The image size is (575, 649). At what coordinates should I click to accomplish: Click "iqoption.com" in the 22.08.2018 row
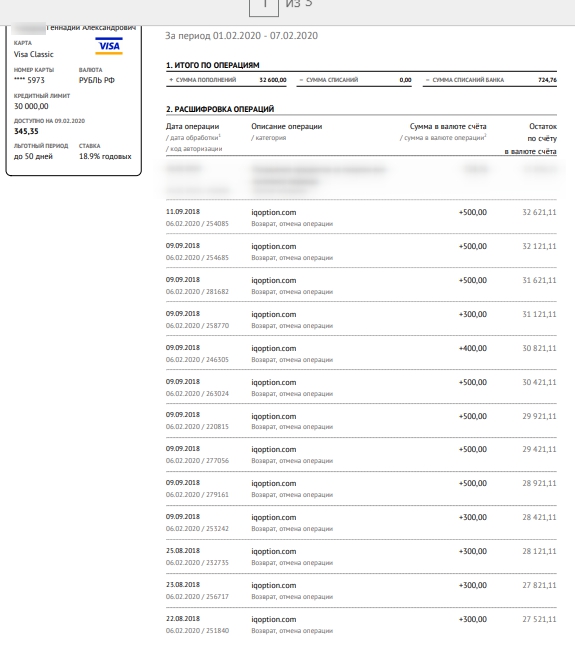coord(274,619)
